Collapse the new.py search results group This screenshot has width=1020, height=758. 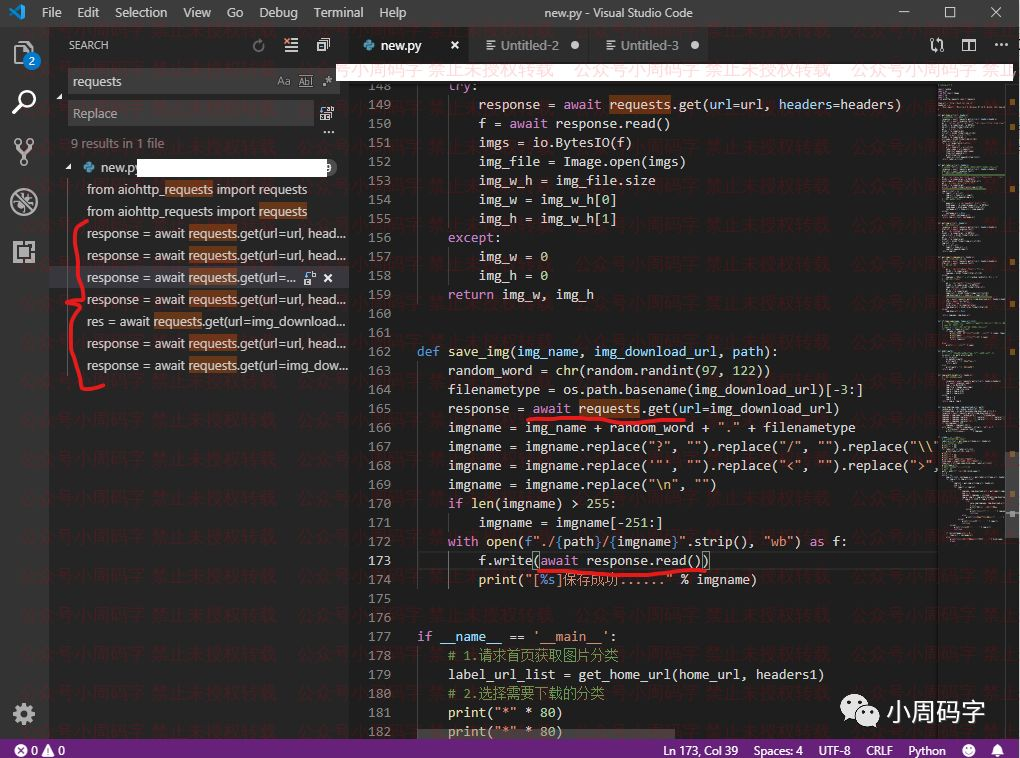click(x=70, y=168)
